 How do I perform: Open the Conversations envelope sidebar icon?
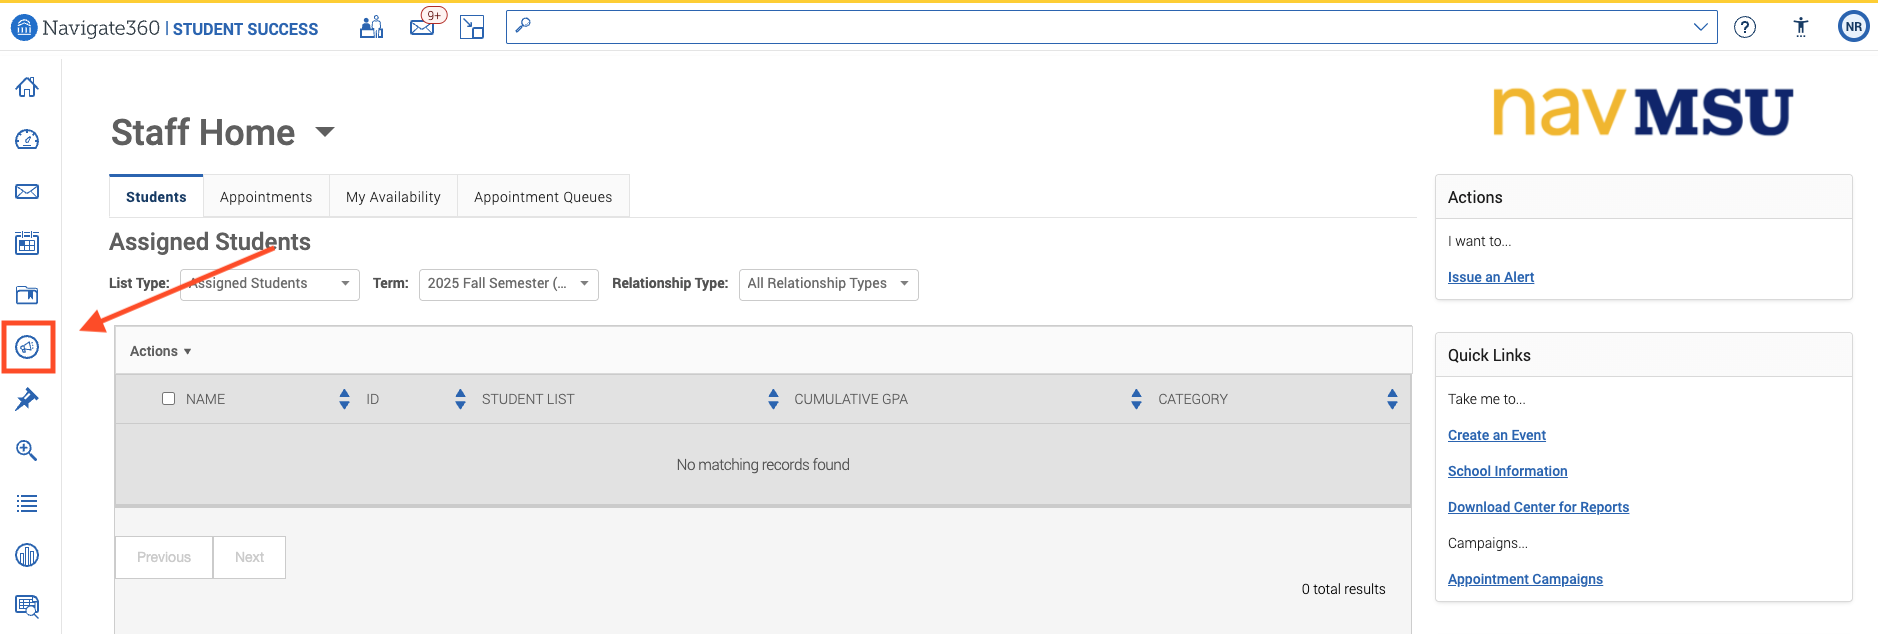(x=27, y=191)
